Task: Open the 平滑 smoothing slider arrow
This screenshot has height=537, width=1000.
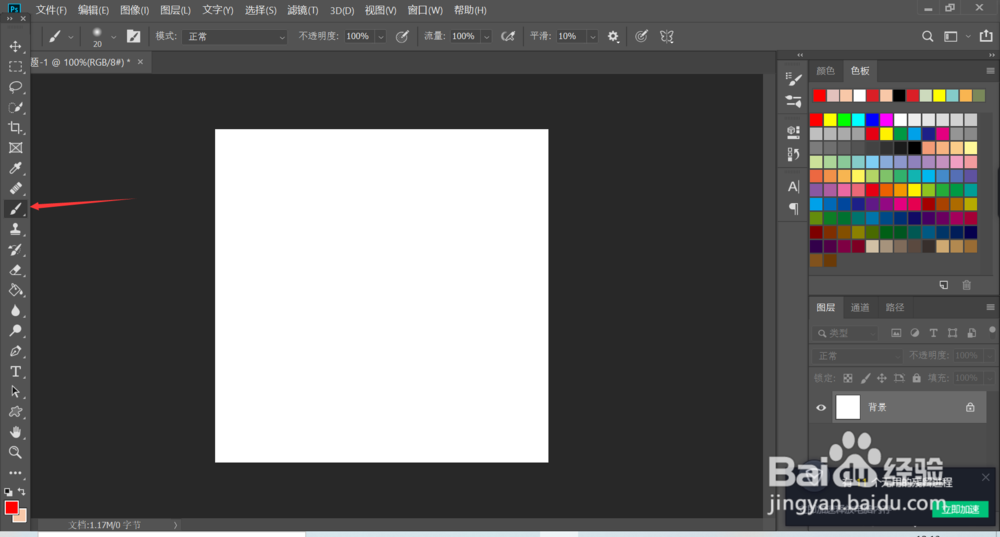Action: pos(592,36)
